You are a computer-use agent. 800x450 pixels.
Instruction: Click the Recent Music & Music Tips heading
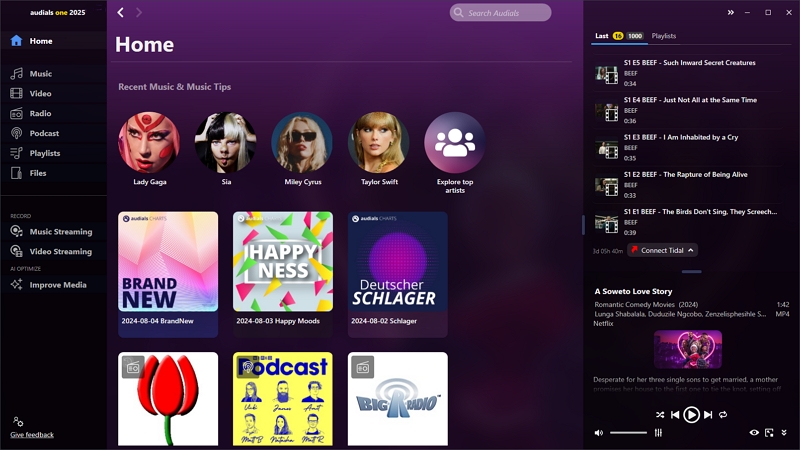tap(174, 87)
